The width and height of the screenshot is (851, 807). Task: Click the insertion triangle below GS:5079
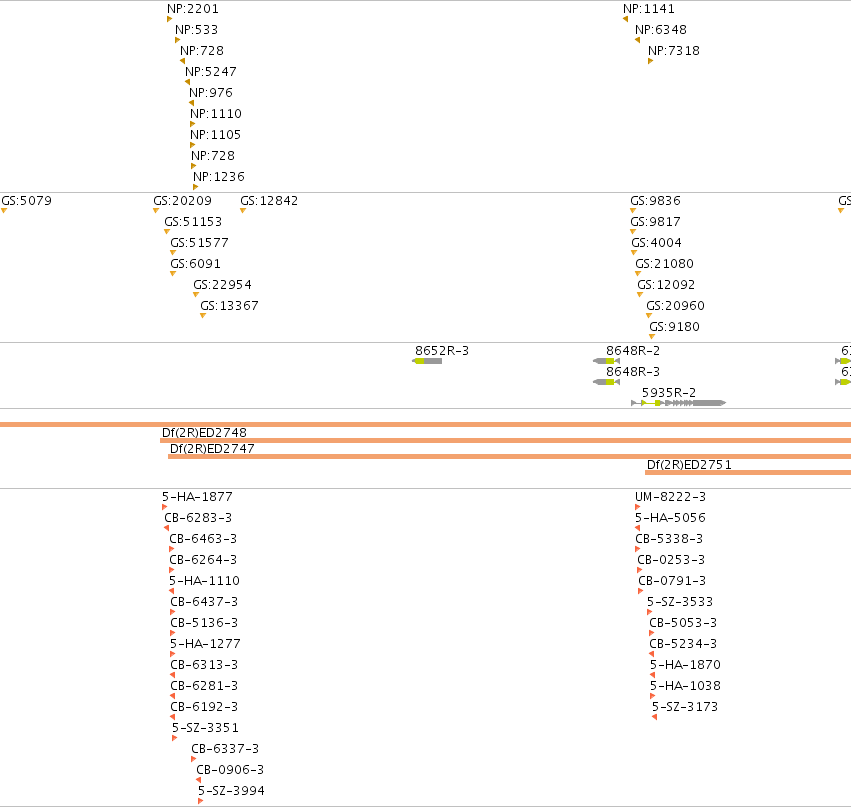coord(4,211)
